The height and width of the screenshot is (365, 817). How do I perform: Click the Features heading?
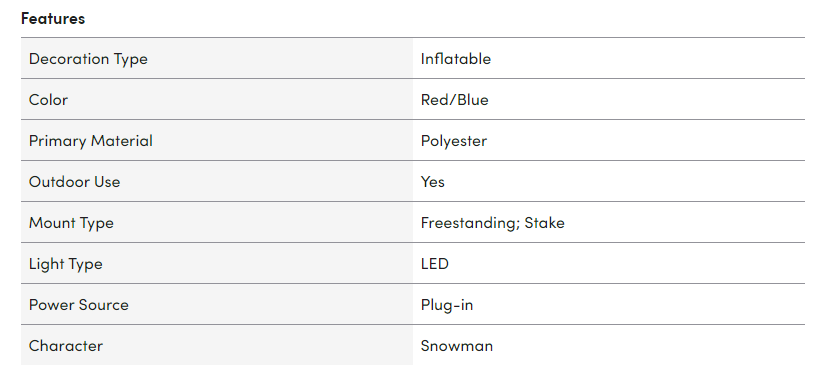click(53, 18)
